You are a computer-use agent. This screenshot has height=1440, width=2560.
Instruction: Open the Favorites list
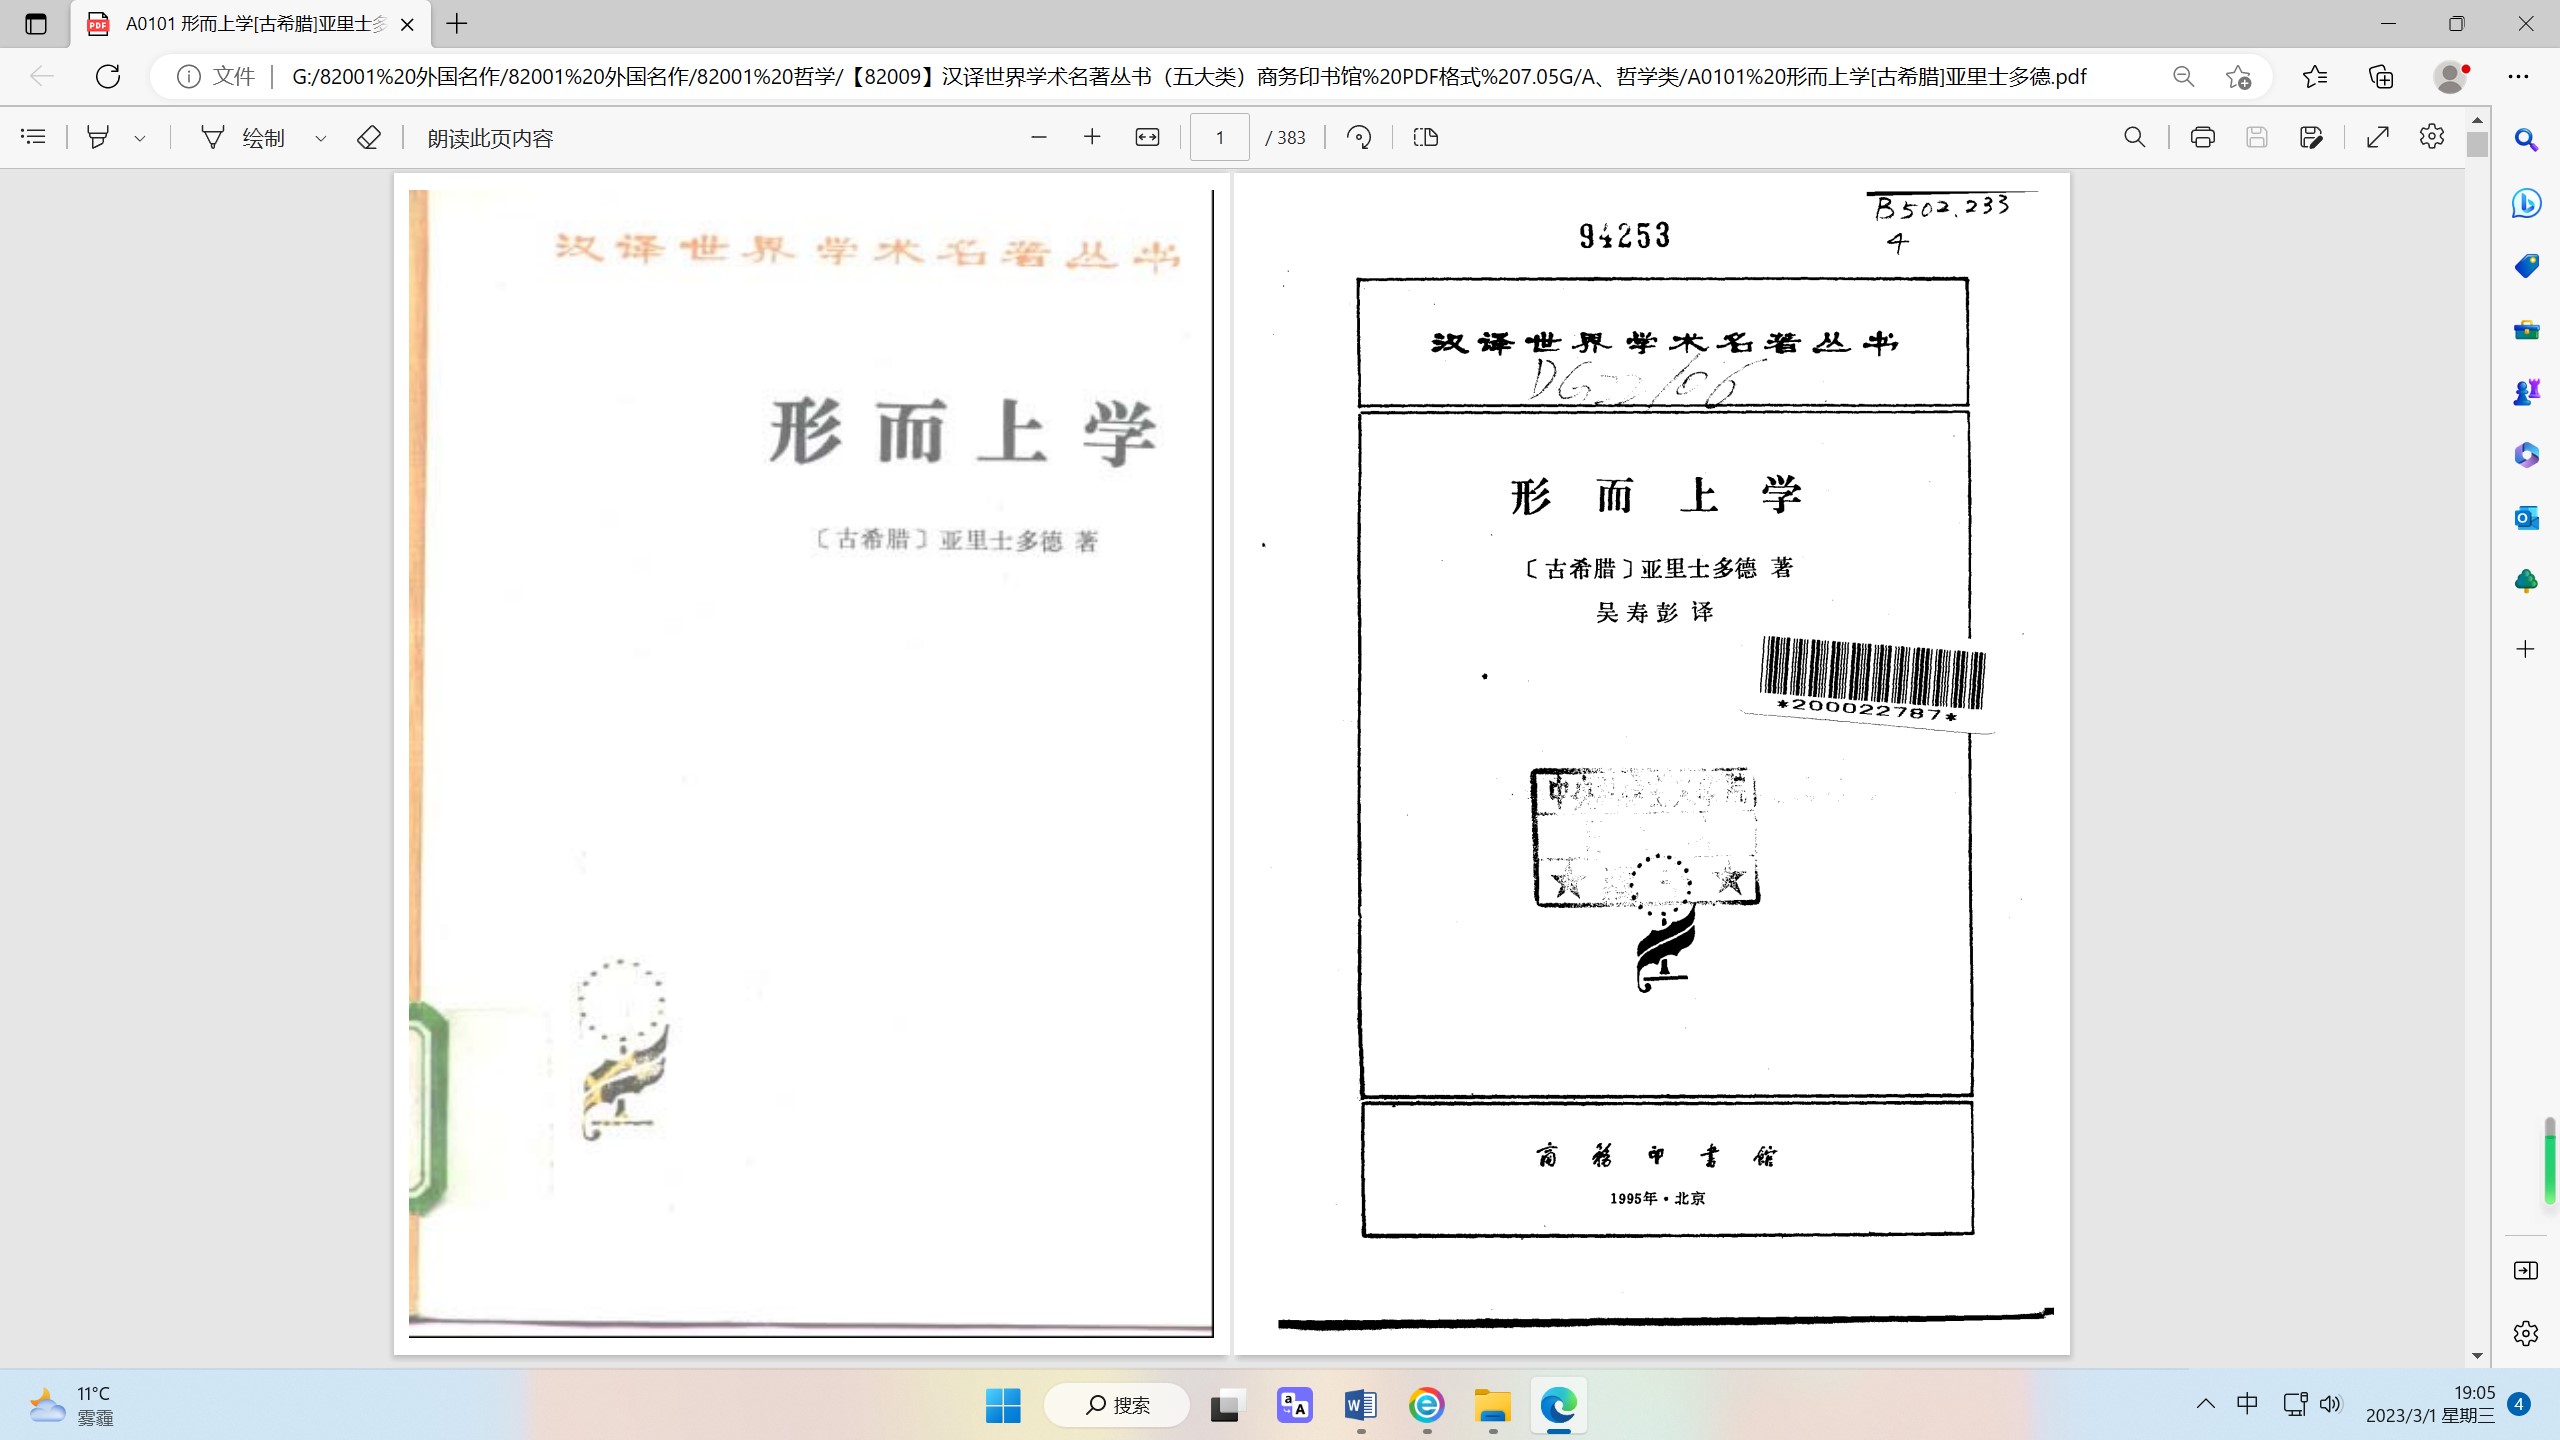(x=2315, y=76)
